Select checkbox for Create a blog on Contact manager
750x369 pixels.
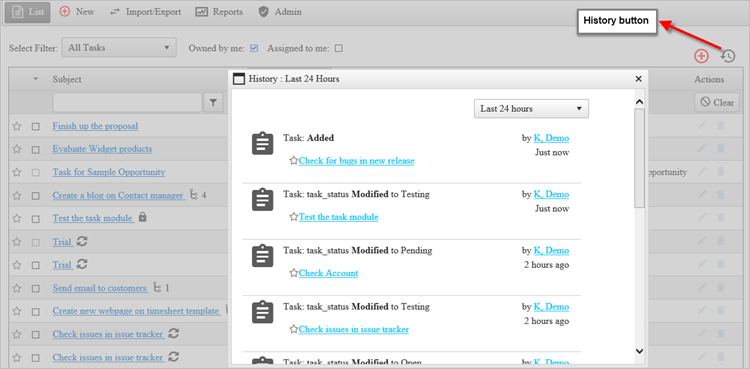[x=35, y=196]
